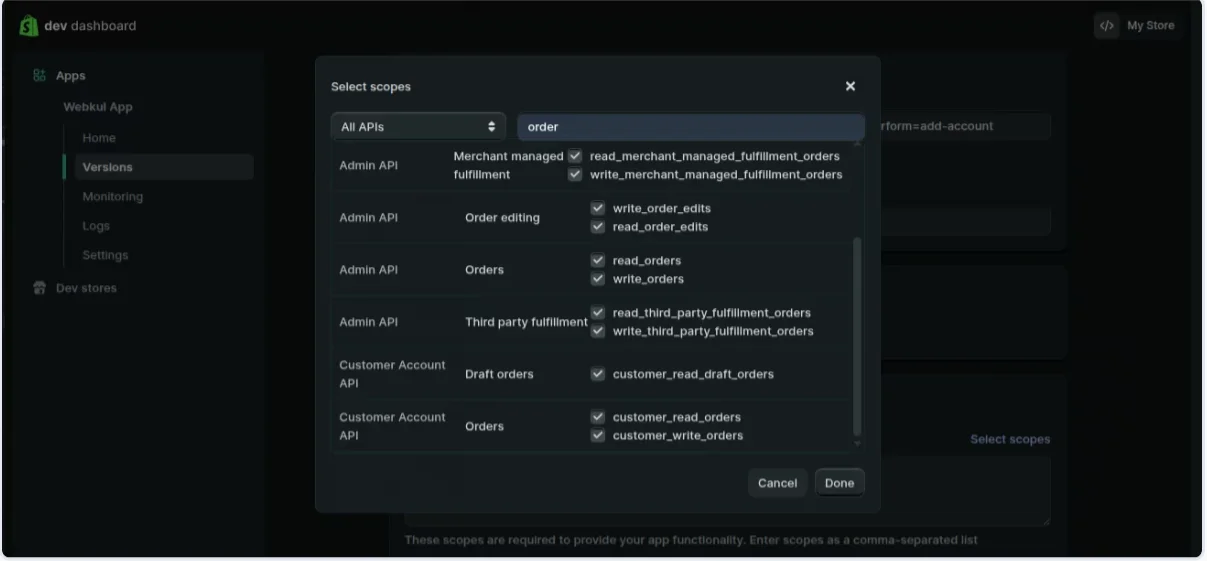Click the Select scopes link
Viewport: 1207px width, 561px height.
[x=1010, y=439]
